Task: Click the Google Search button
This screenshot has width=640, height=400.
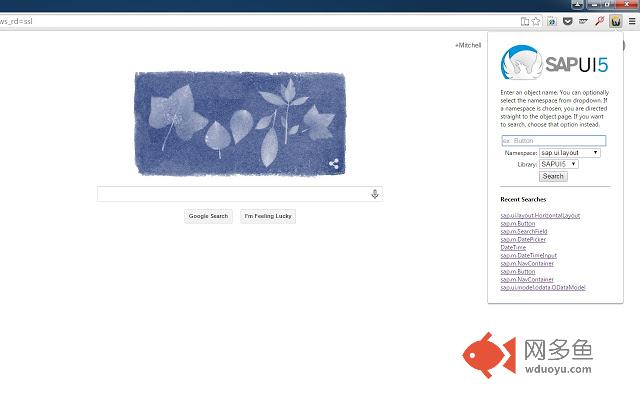Action: pyautogui.click(x=208, y=216)
